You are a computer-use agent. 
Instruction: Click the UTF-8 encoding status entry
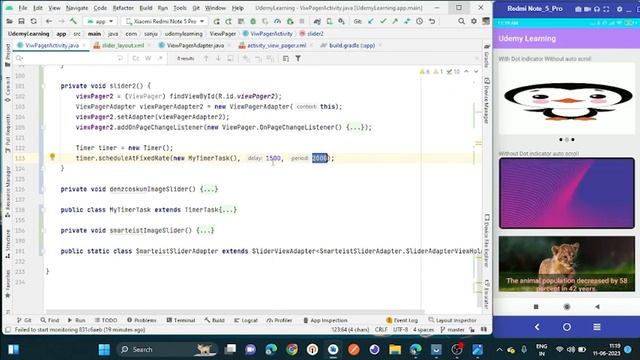[x=400, y=329]
